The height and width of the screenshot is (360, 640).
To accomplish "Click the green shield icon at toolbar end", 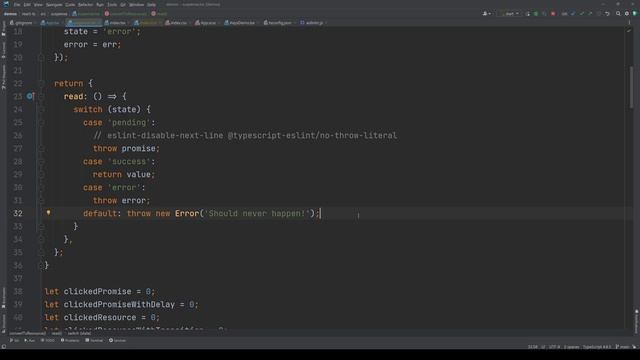I will coord(635,13).
